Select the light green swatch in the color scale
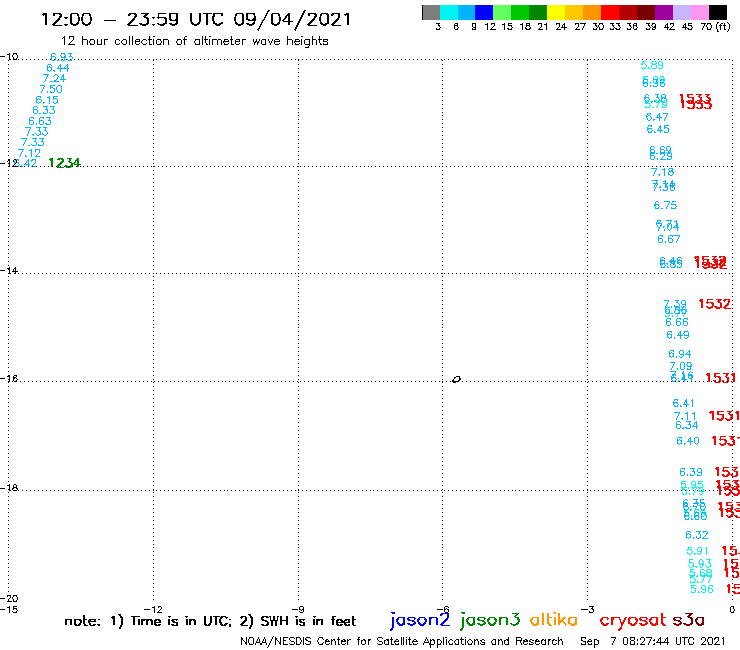The image size is (740, 650). pos(502,12)
